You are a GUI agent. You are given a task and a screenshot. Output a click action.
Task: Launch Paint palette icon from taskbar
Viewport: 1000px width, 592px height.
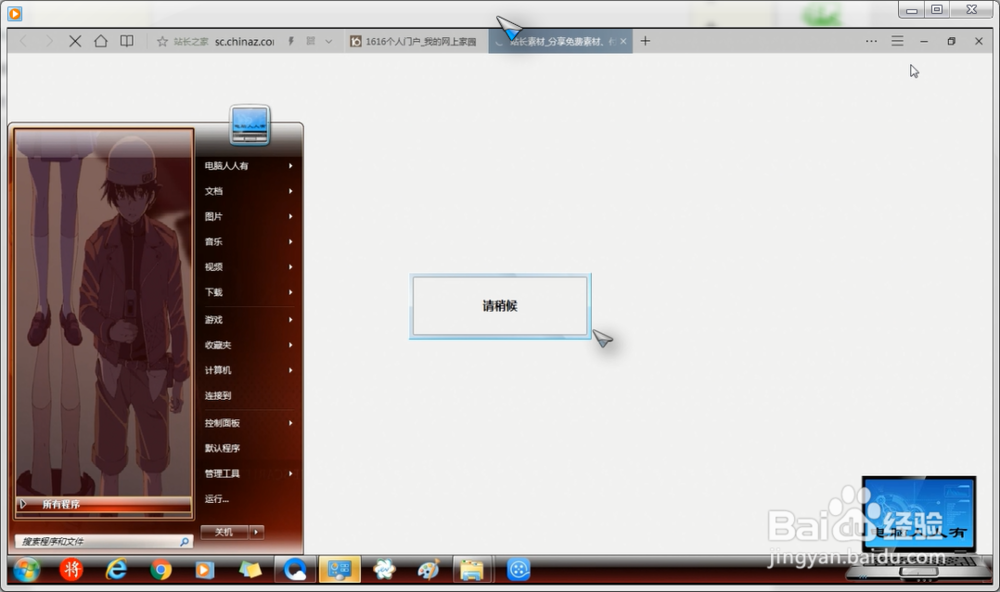tap(429, 570)
